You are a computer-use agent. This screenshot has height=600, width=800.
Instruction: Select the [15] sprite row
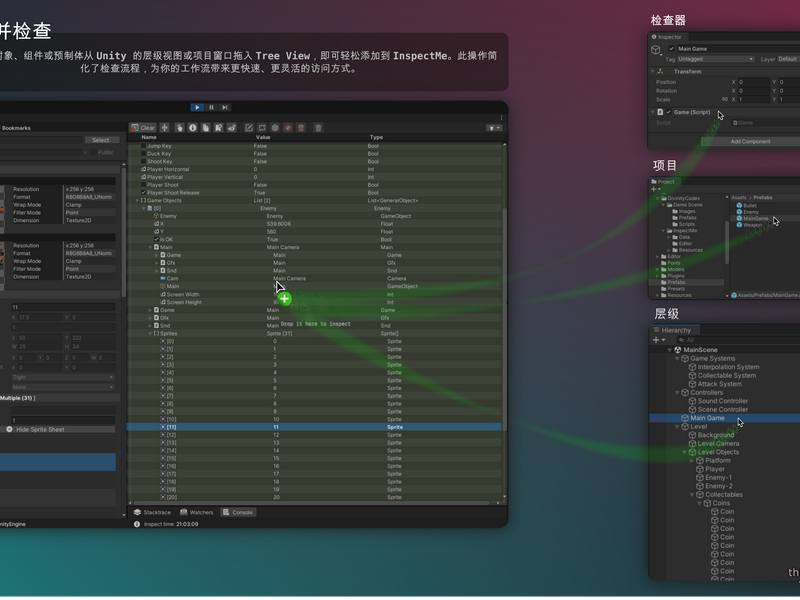tap(314, 459)
